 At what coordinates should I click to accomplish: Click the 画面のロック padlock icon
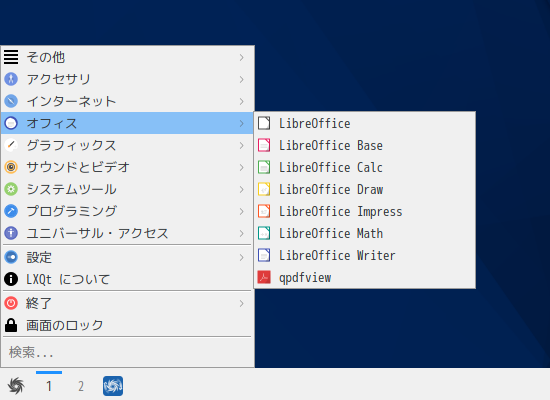[11, 325]
